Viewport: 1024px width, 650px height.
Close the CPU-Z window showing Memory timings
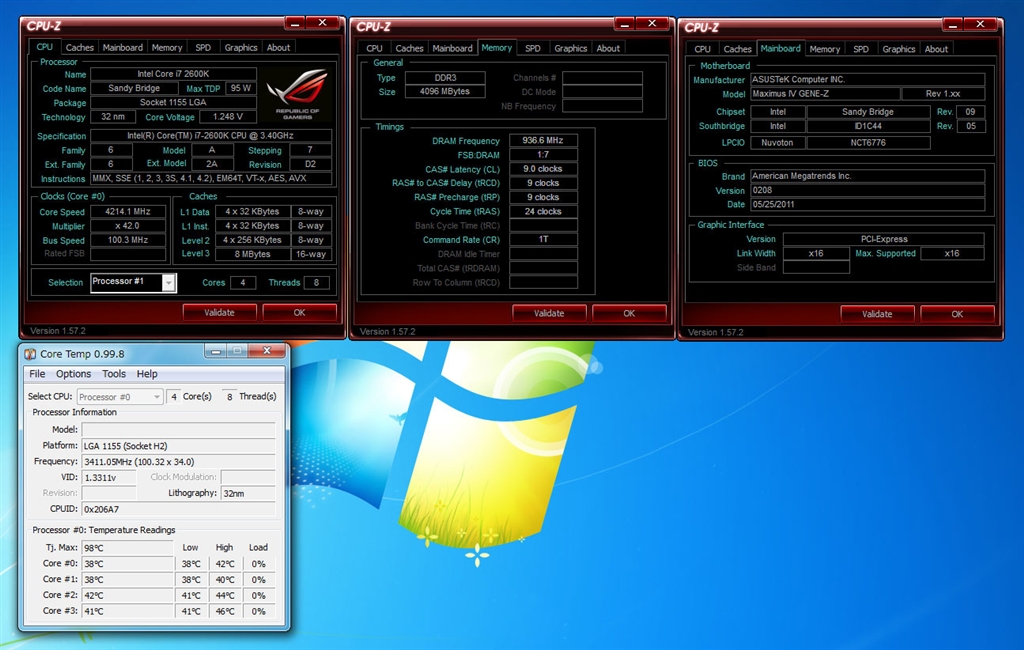pyautogui.click(x=651, y=23)
